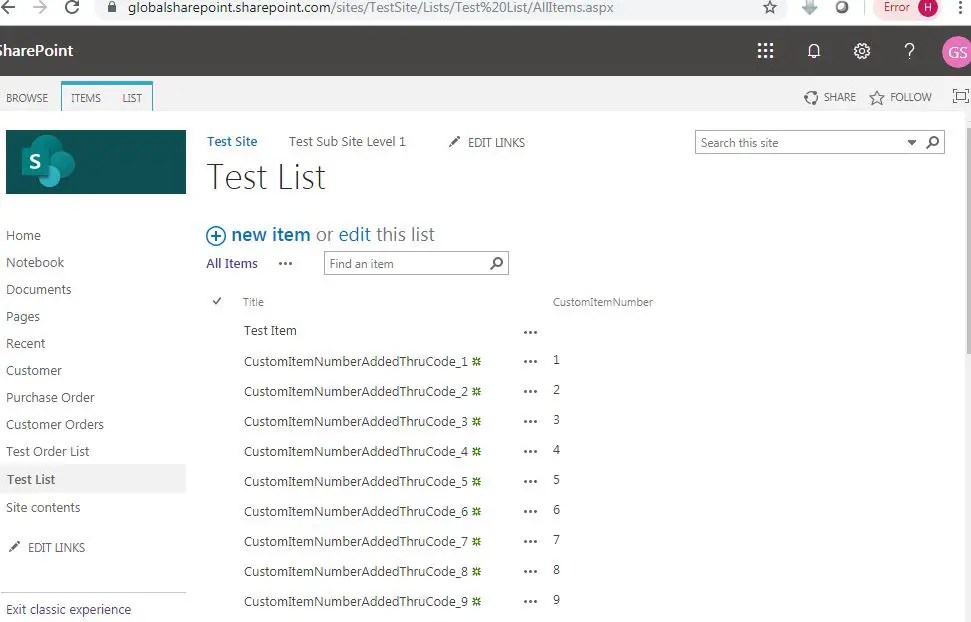
Task: Enable focus mode at top right
Action: coord(960,96)
